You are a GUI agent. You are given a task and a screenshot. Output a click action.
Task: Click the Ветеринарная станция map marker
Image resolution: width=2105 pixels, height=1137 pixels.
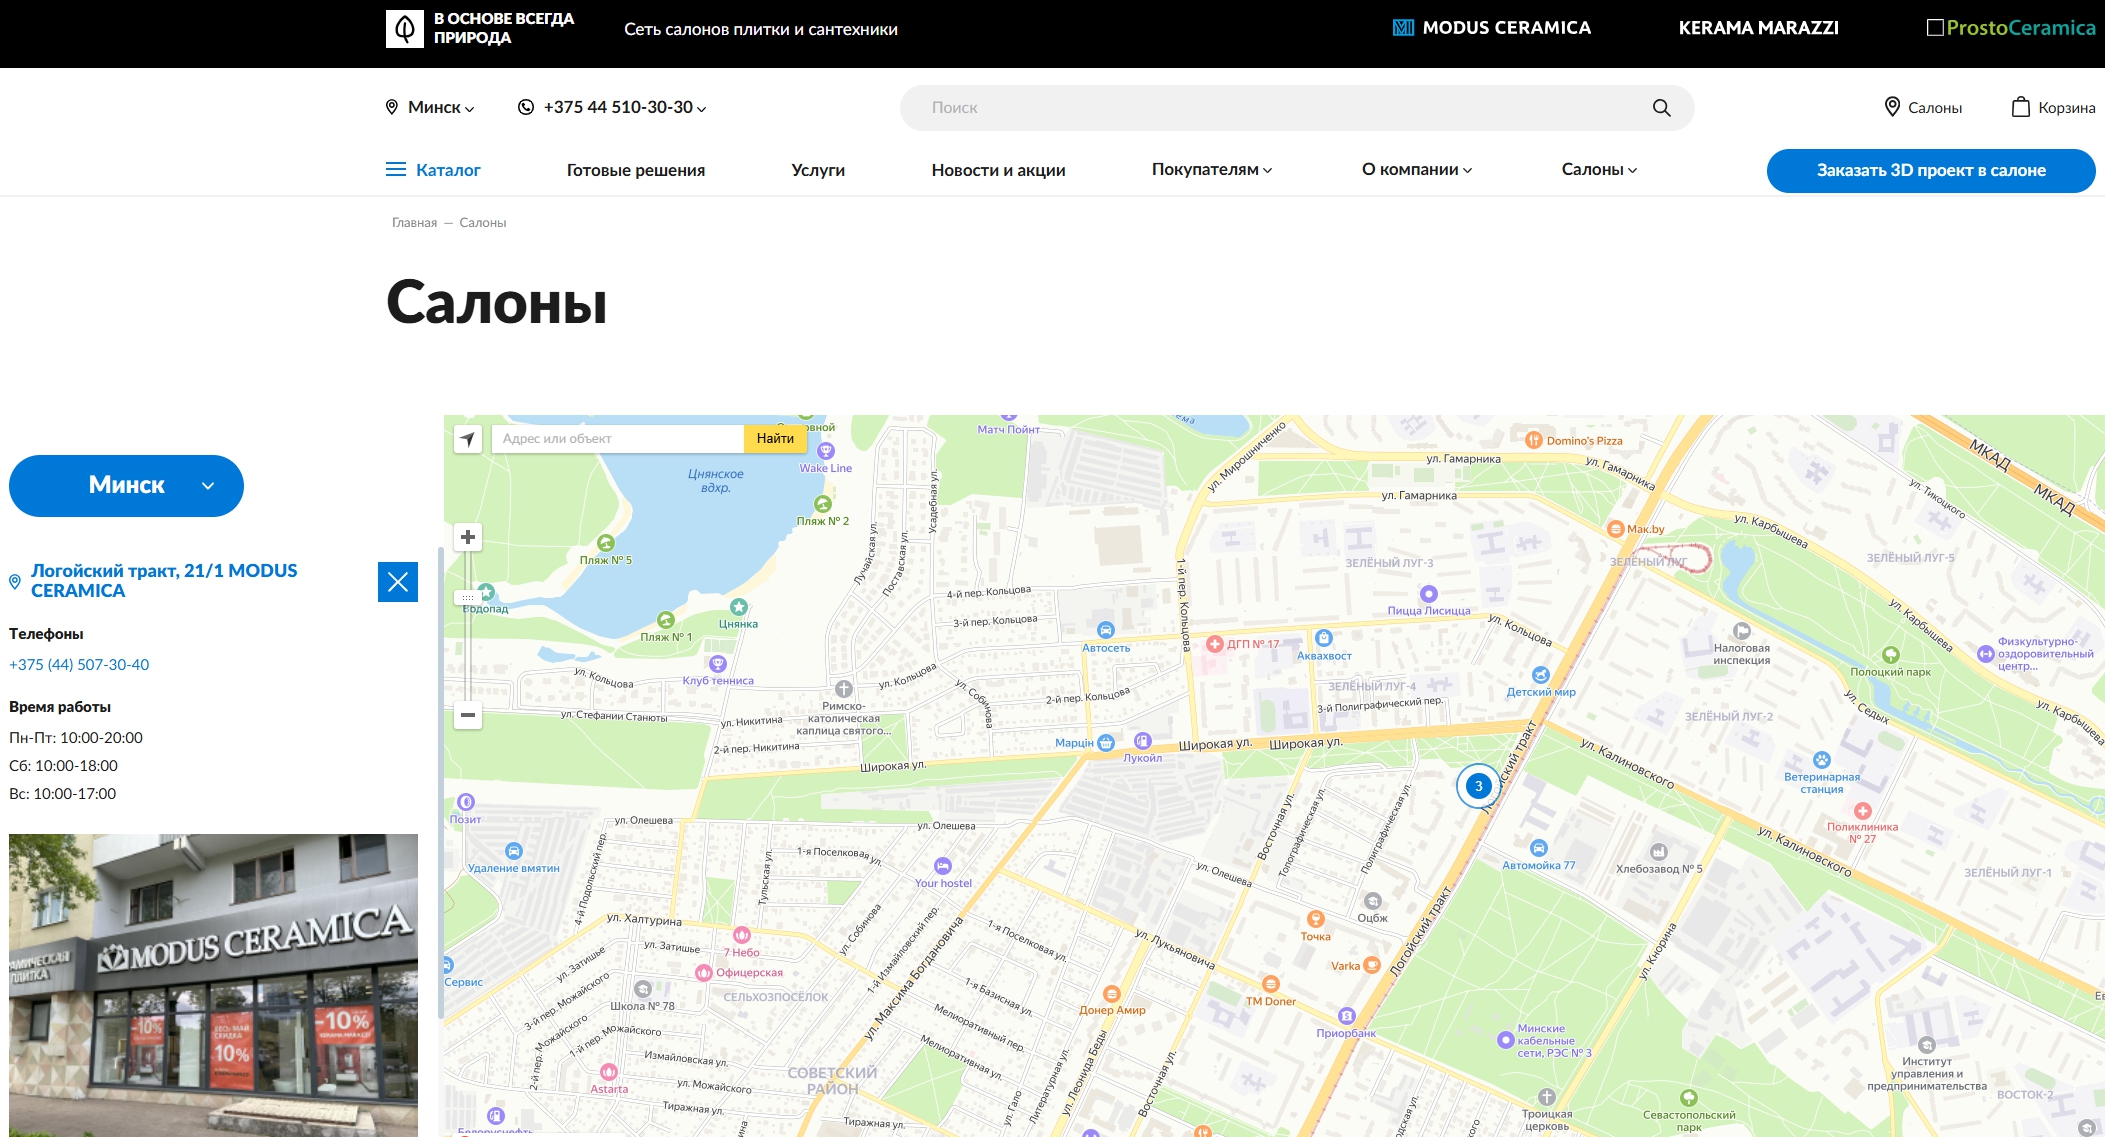tap(1822, 760)
